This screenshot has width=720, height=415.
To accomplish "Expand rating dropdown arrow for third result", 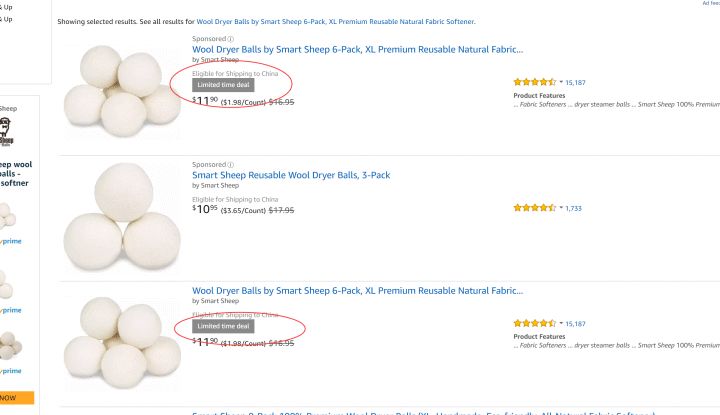I will pos(560,324).
